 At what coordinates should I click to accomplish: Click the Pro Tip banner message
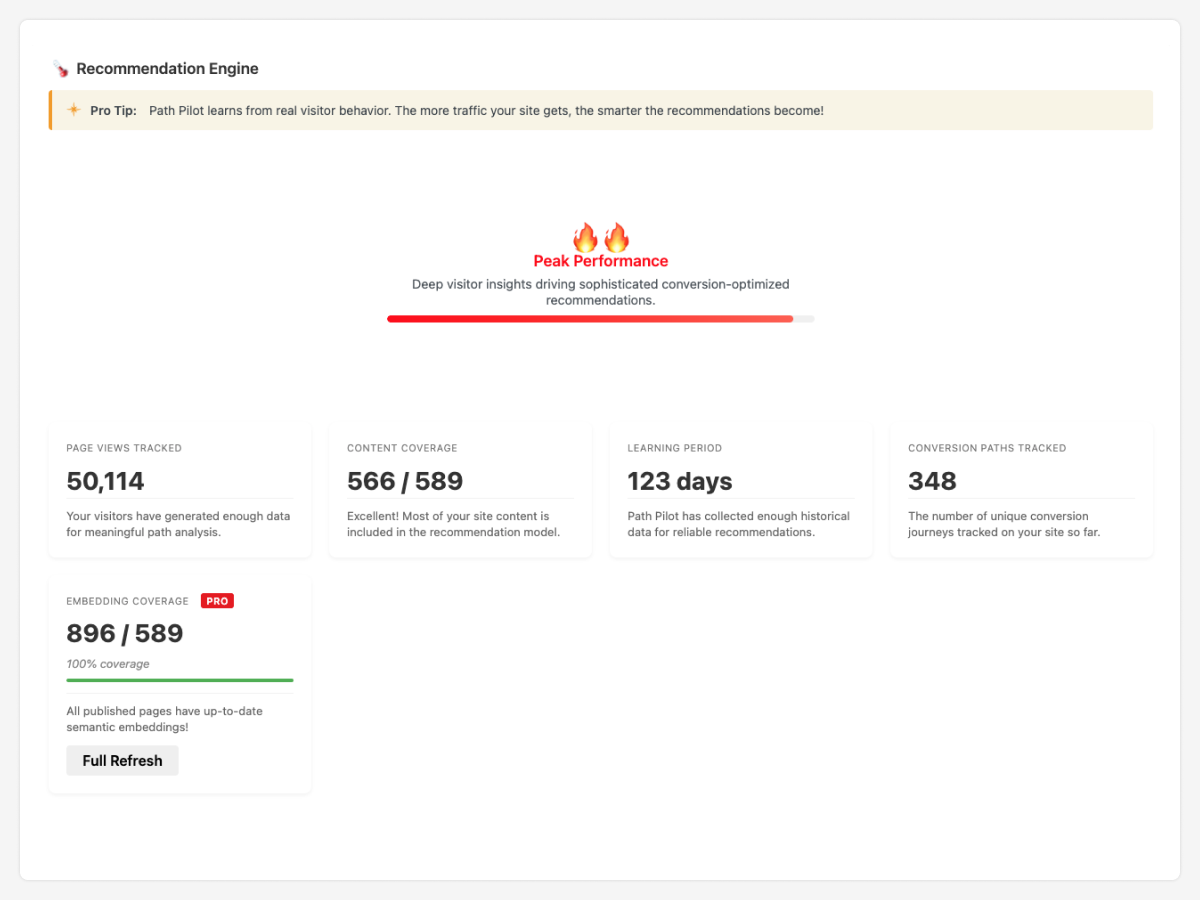[x=486, y=110]
